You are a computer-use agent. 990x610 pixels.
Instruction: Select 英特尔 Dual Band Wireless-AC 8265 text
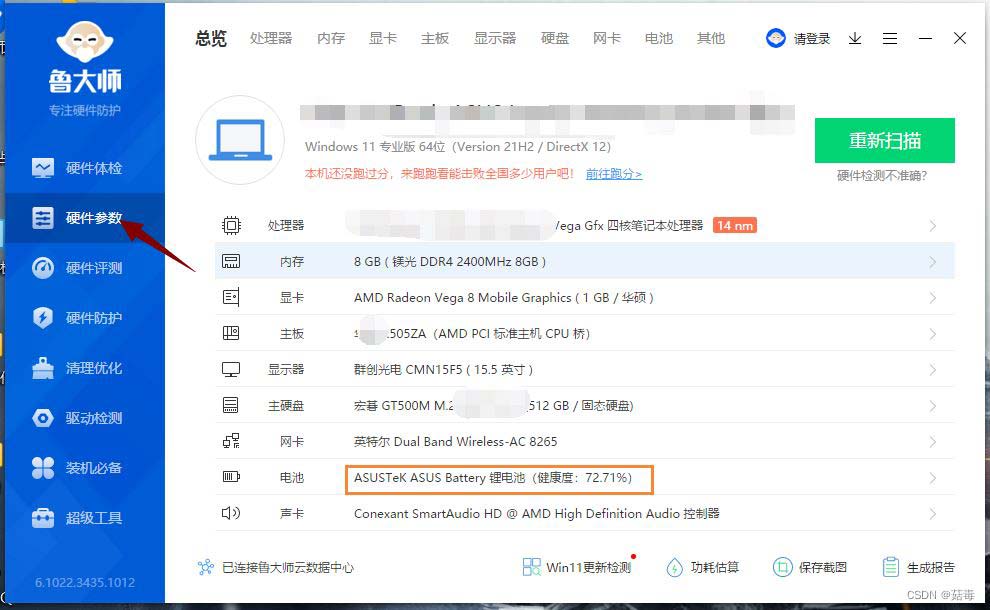coord(455,441)
